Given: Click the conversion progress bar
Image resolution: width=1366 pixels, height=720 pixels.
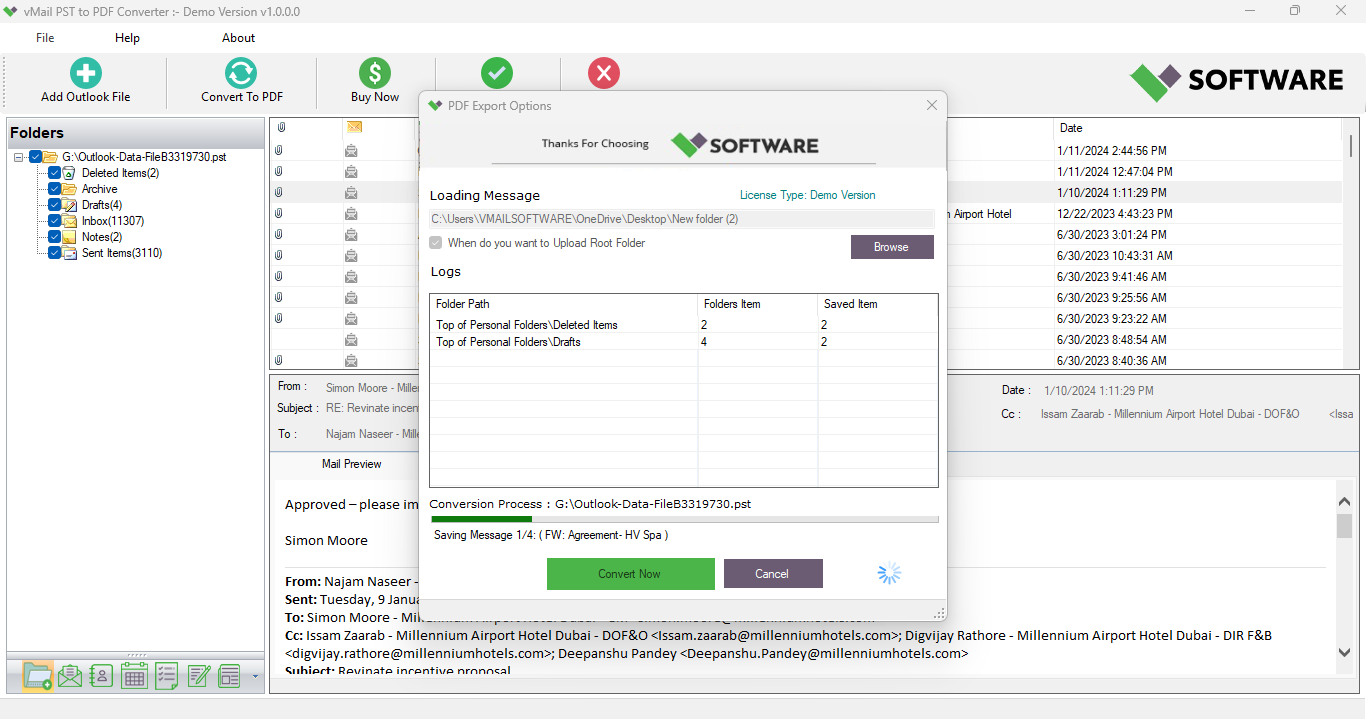Looking at the screenshot, I should 683,518.
